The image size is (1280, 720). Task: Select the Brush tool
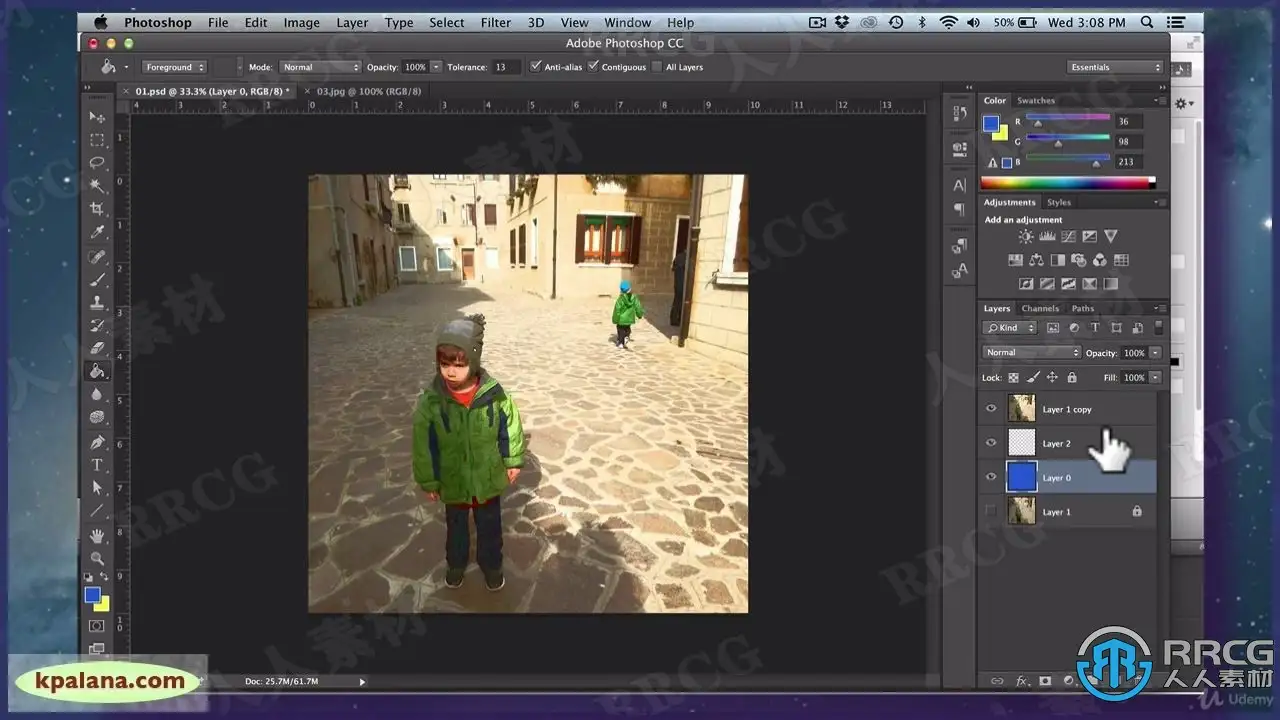97,280
